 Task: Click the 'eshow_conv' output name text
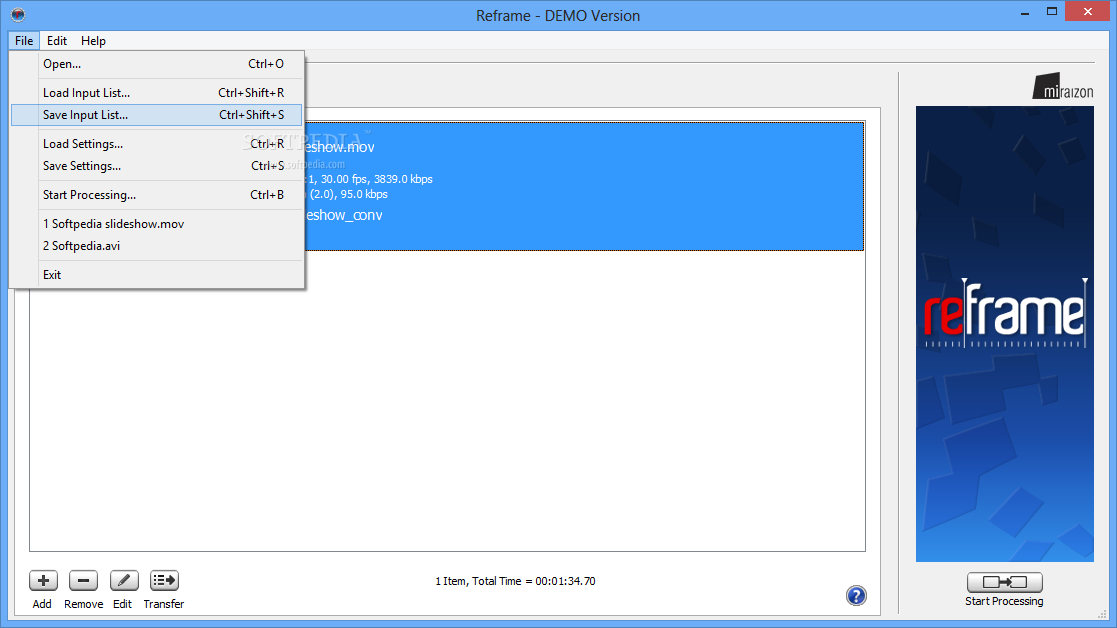click(x=344, y=215)
